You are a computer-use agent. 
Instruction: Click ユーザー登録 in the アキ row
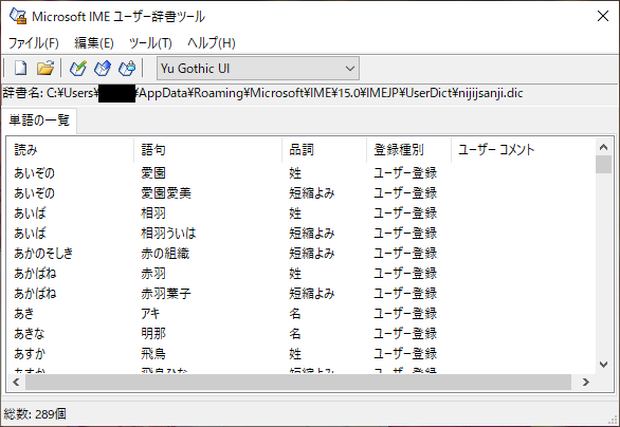(405, 314)
